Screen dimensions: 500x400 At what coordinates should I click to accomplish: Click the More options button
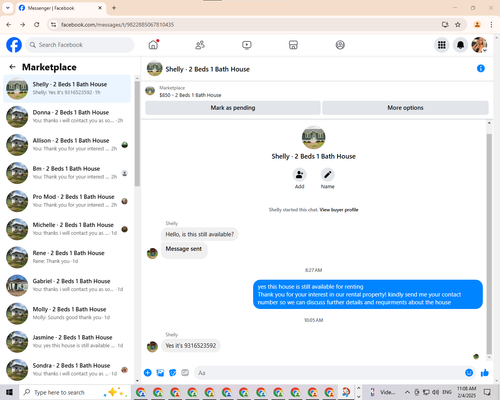click(x=405, y=108)
